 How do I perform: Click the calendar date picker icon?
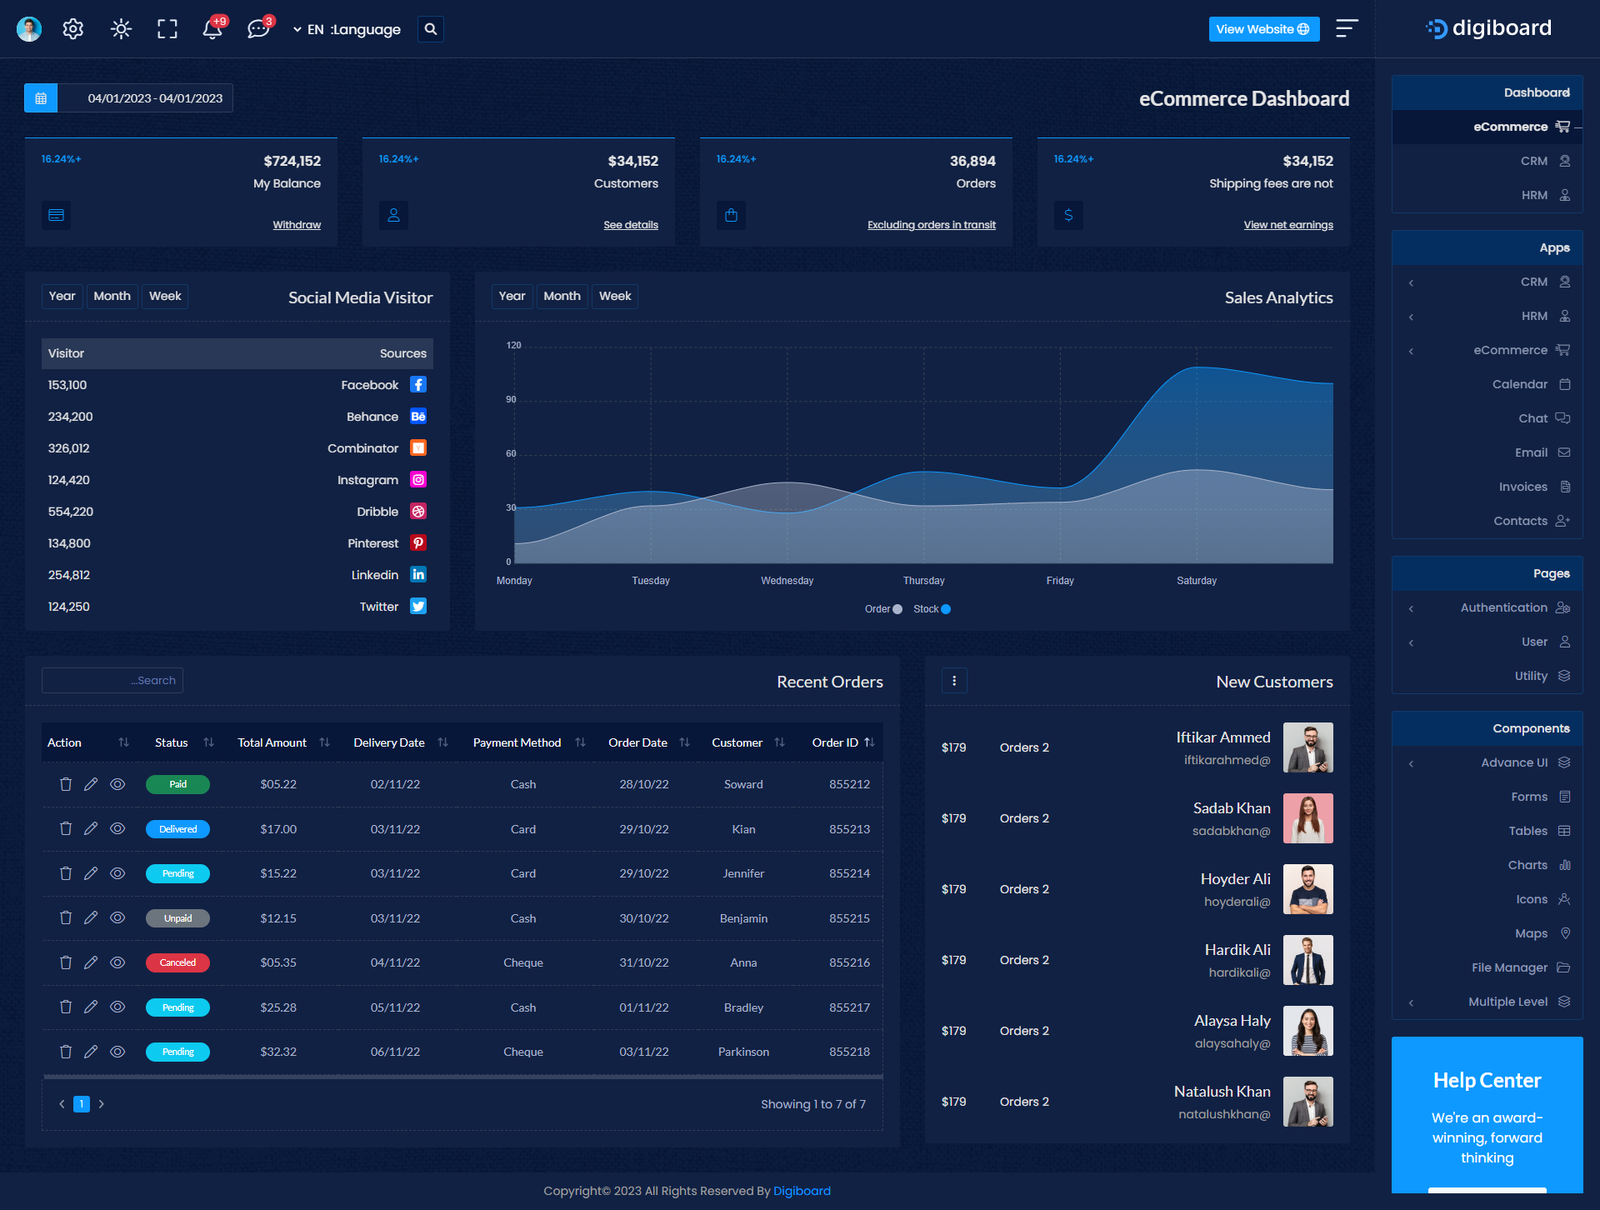click(41, 98)
